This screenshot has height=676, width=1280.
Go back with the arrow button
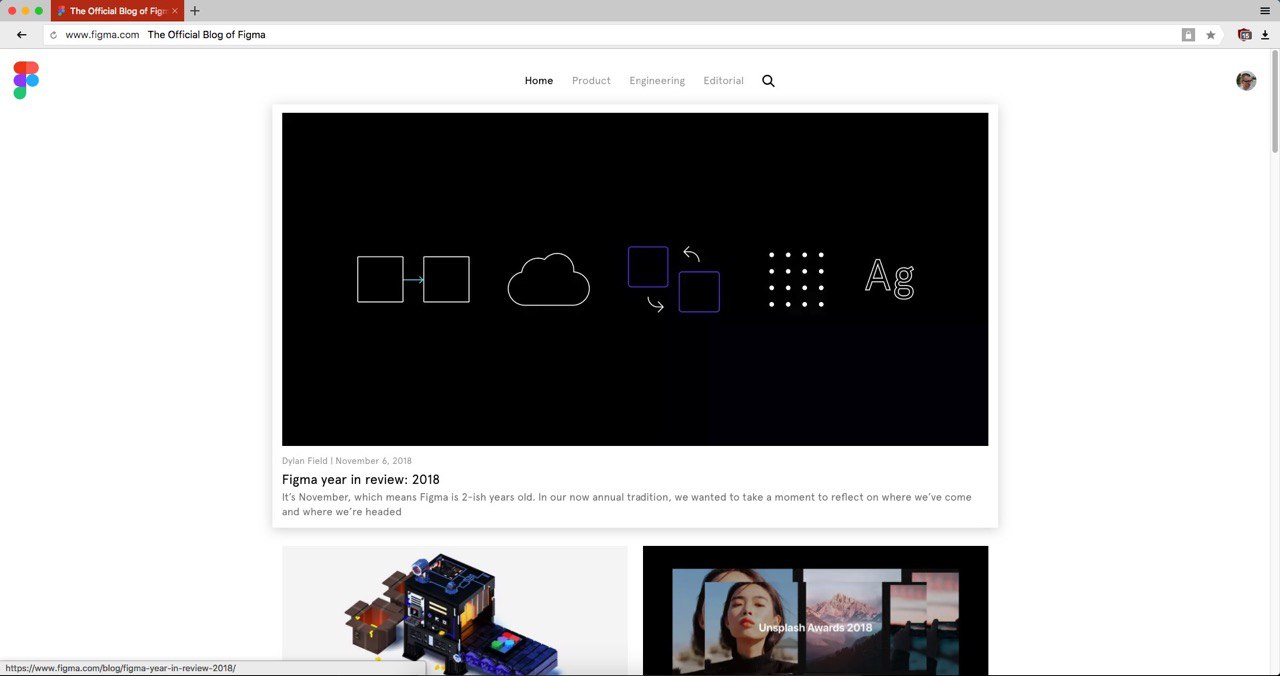click(22, 35)
